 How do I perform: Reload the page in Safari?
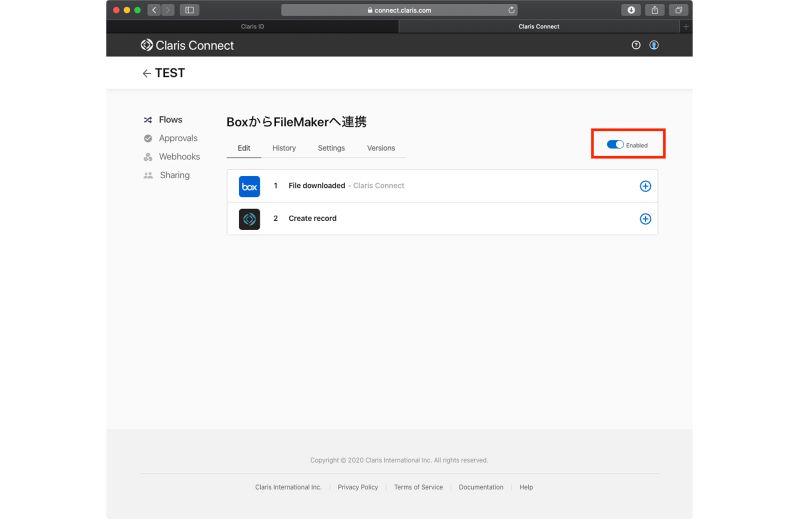coord(511,10)
